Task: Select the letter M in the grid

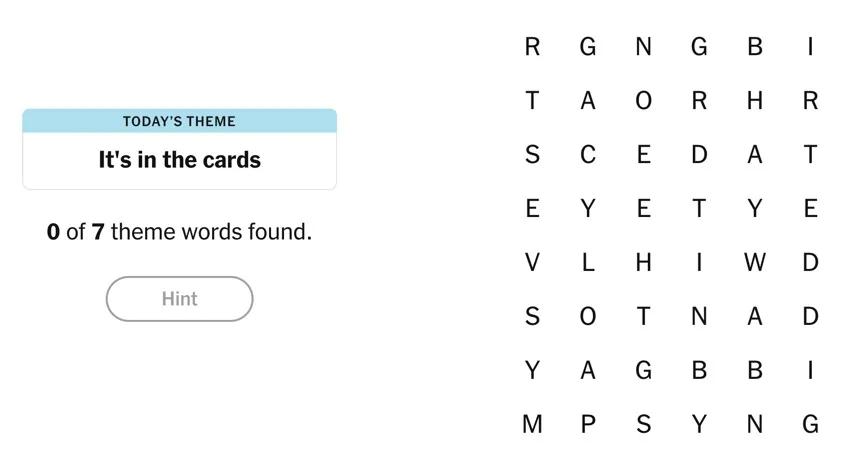Action: point(532,424)
